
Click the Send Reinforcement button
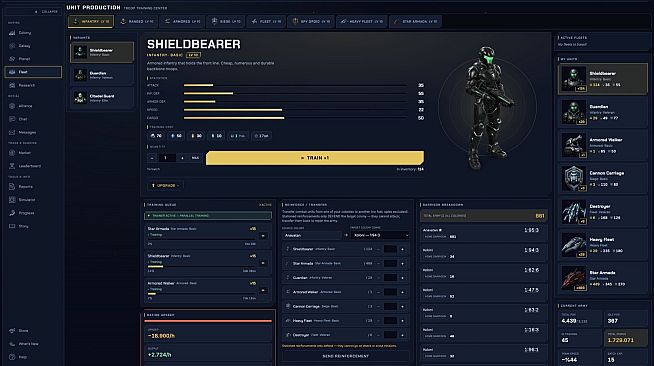point(345,356)
